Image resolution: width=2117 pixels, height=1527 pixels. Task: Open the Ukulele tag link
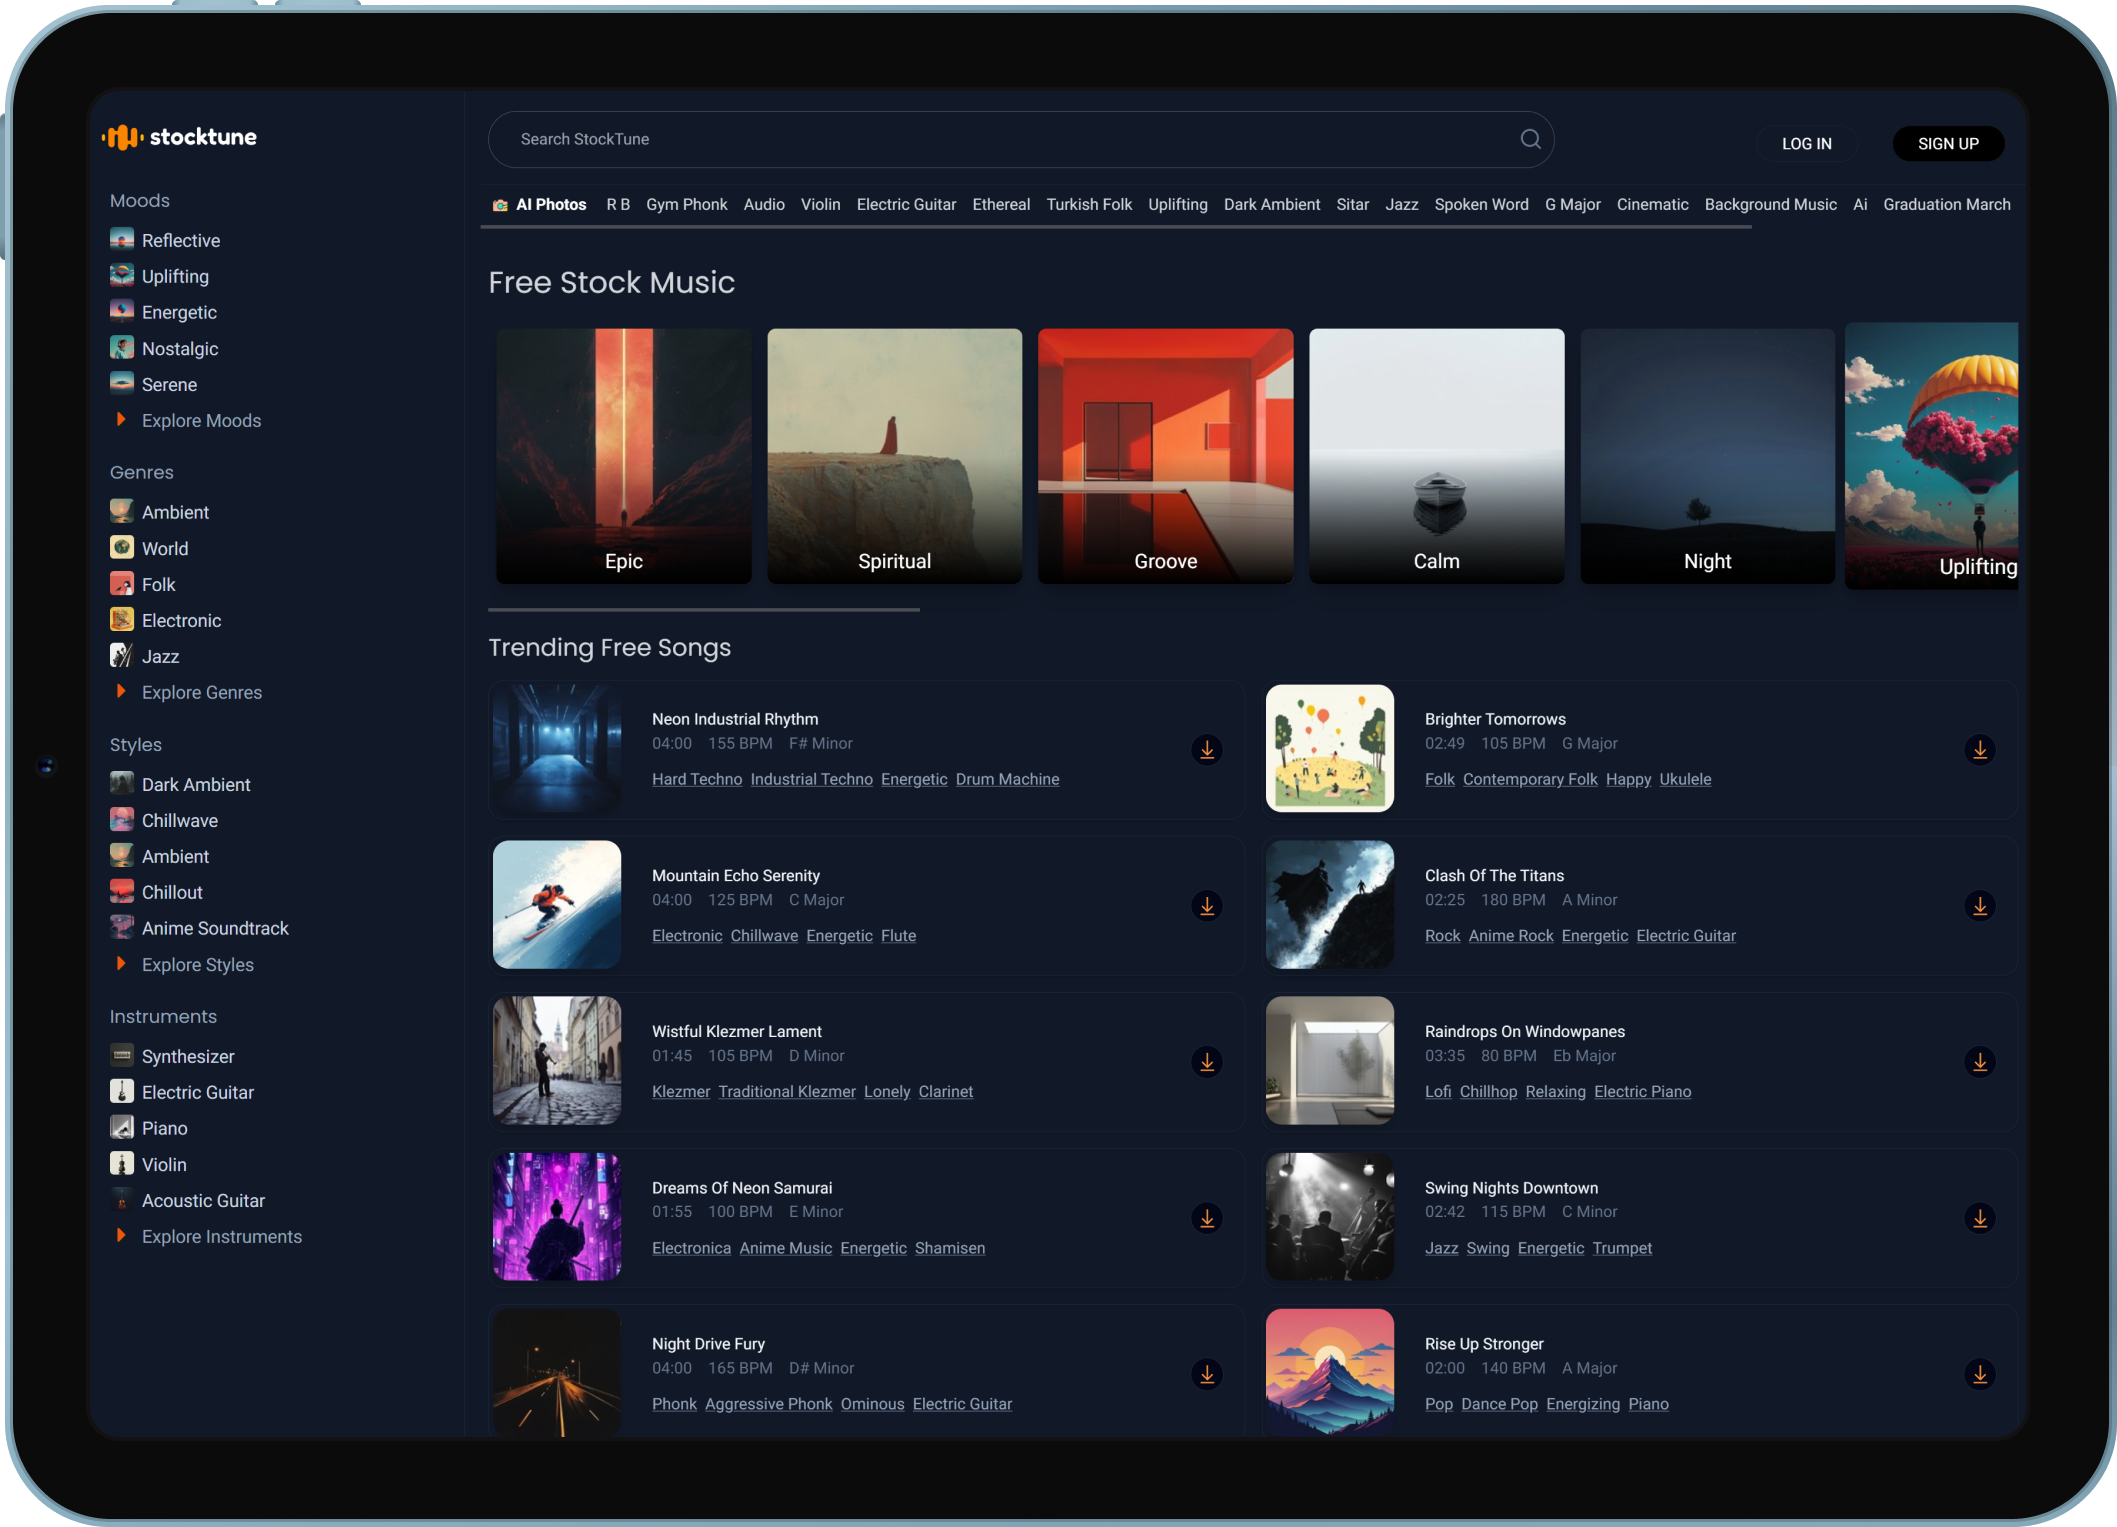tap(1685, 779)
